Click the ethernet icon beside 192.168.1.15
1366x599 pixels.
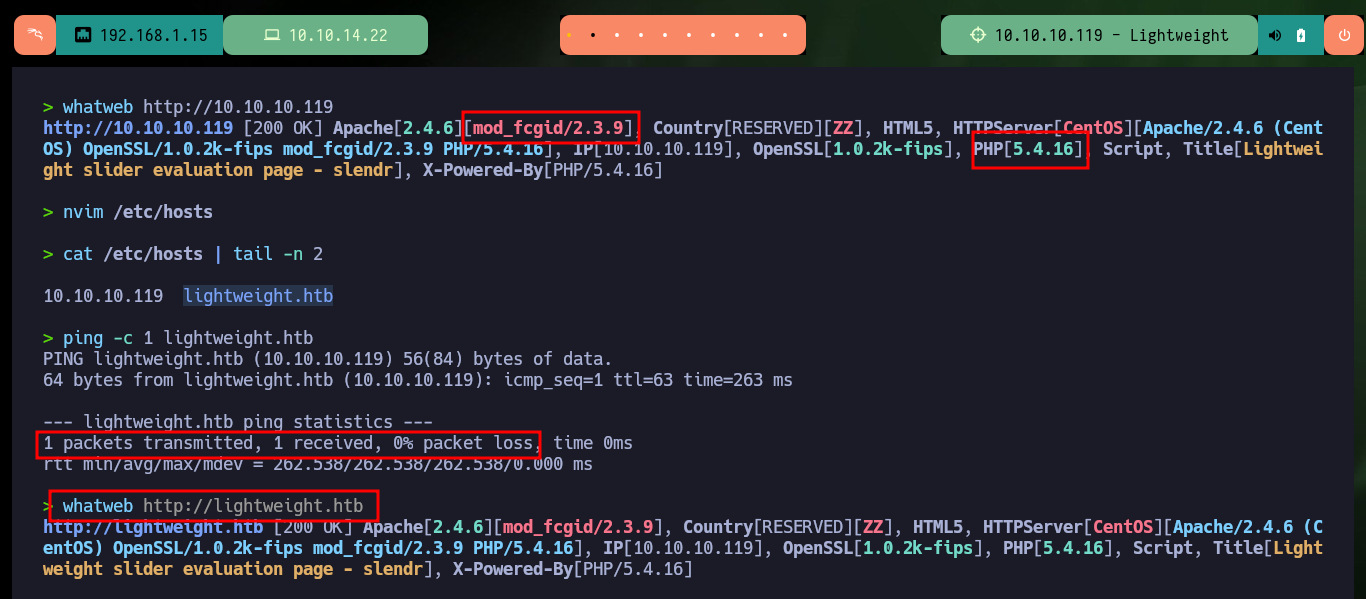(x=83, y=35)
